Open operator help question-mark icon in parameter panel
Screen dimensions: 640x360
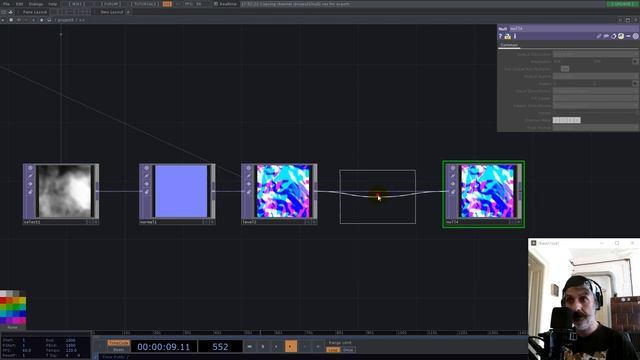point(500,36)
